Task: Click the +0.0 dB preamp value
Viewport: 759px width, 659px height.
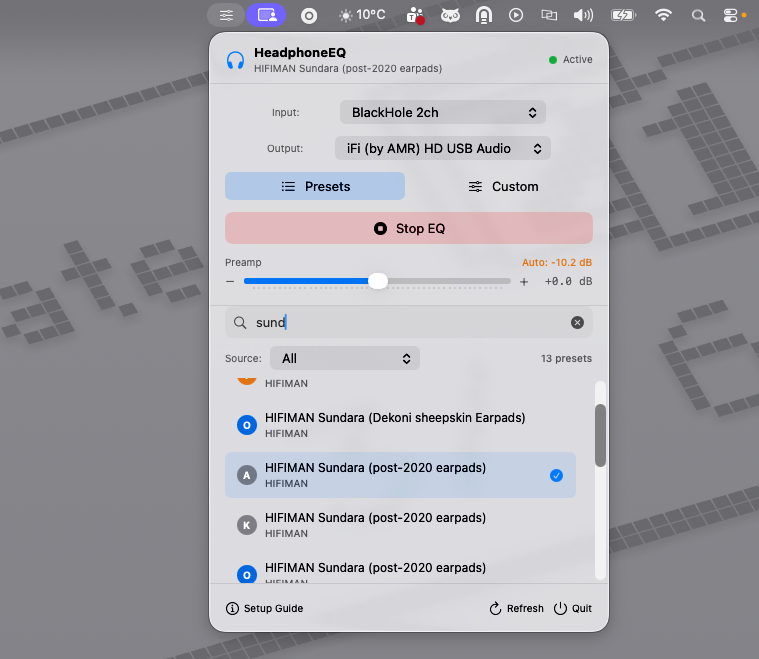Action: coord(568,281)
